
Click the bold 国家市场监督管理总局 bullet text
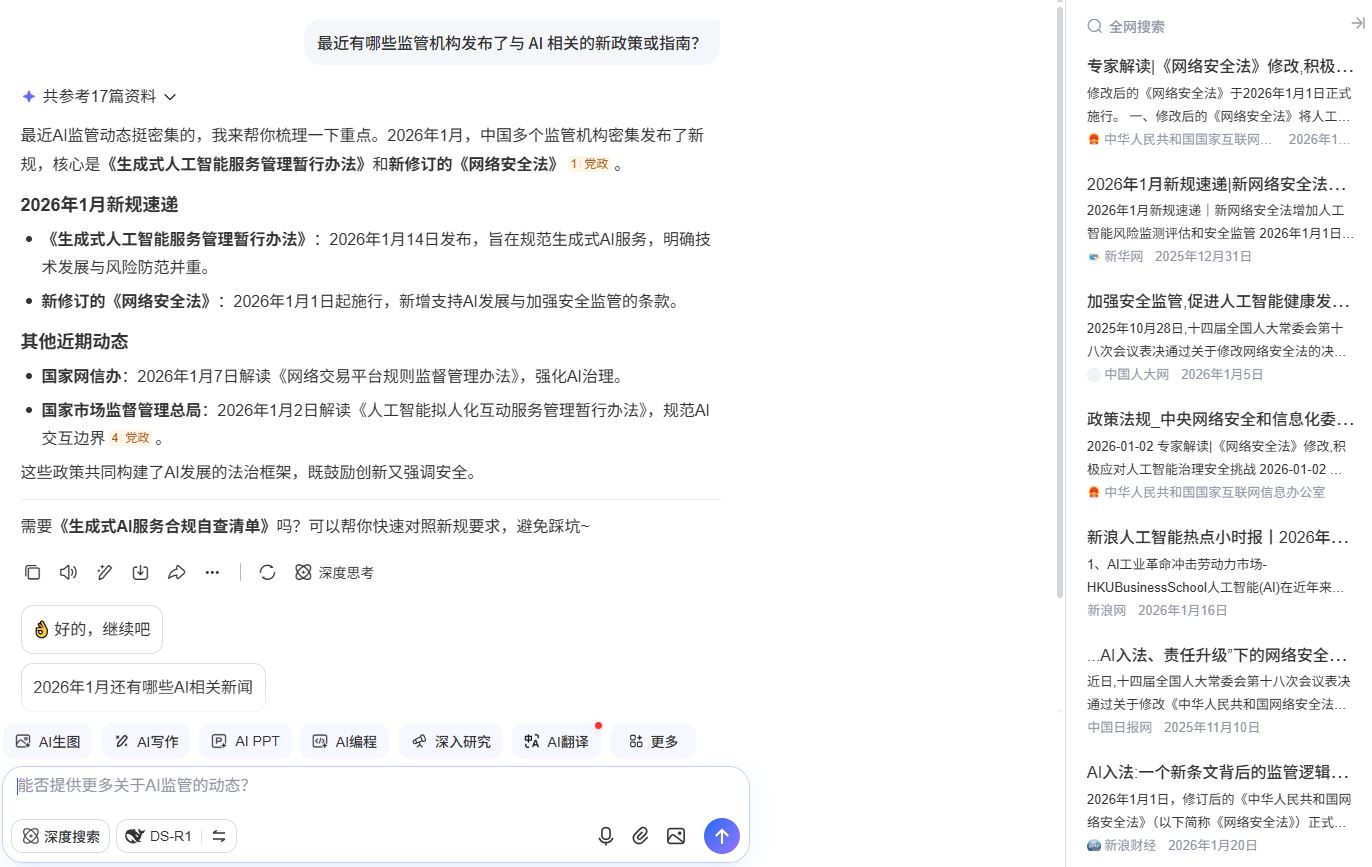tap(121, 410)
